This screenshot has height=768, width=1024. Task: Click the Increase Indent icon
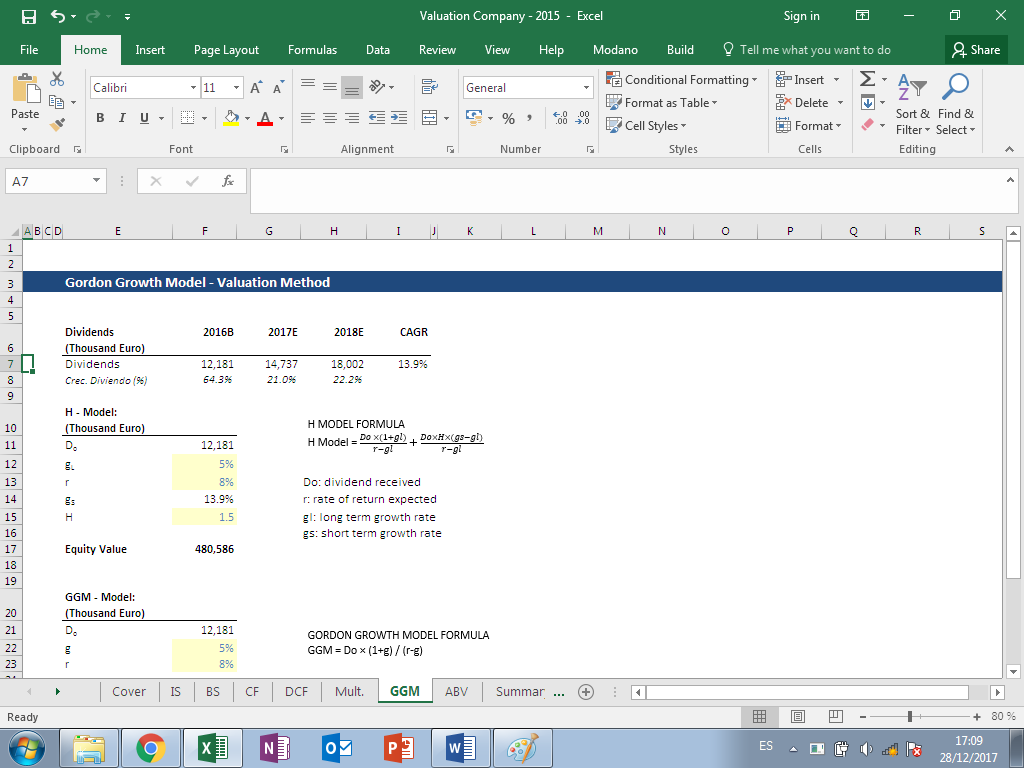tap(399, 118)
